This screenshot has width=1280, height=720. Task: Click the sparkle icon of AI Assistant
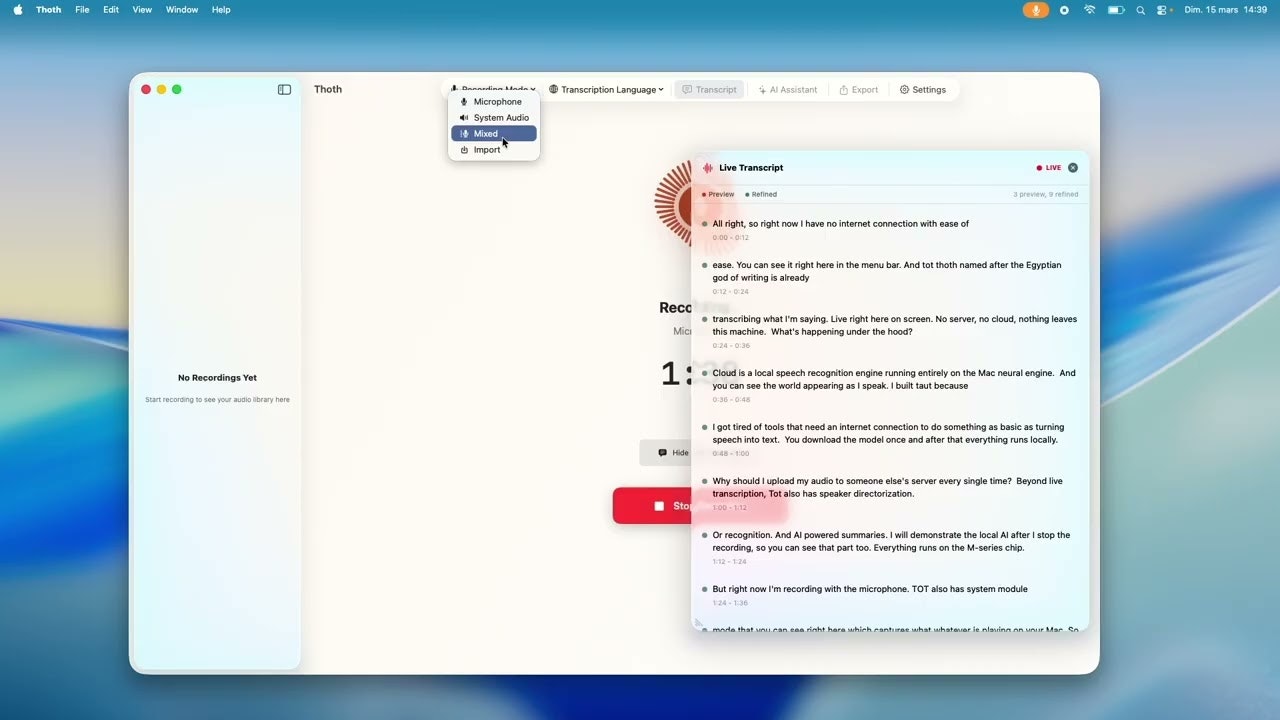(763, 90)
